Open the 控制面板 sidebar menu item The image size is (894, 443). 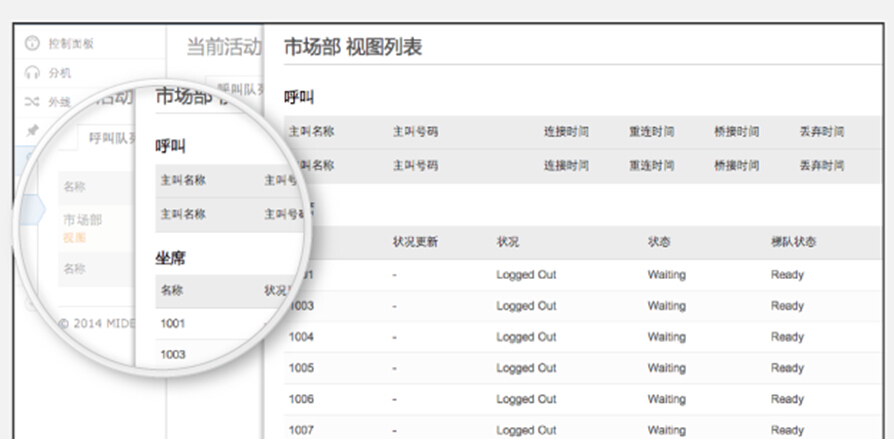(x=71, y=43)
